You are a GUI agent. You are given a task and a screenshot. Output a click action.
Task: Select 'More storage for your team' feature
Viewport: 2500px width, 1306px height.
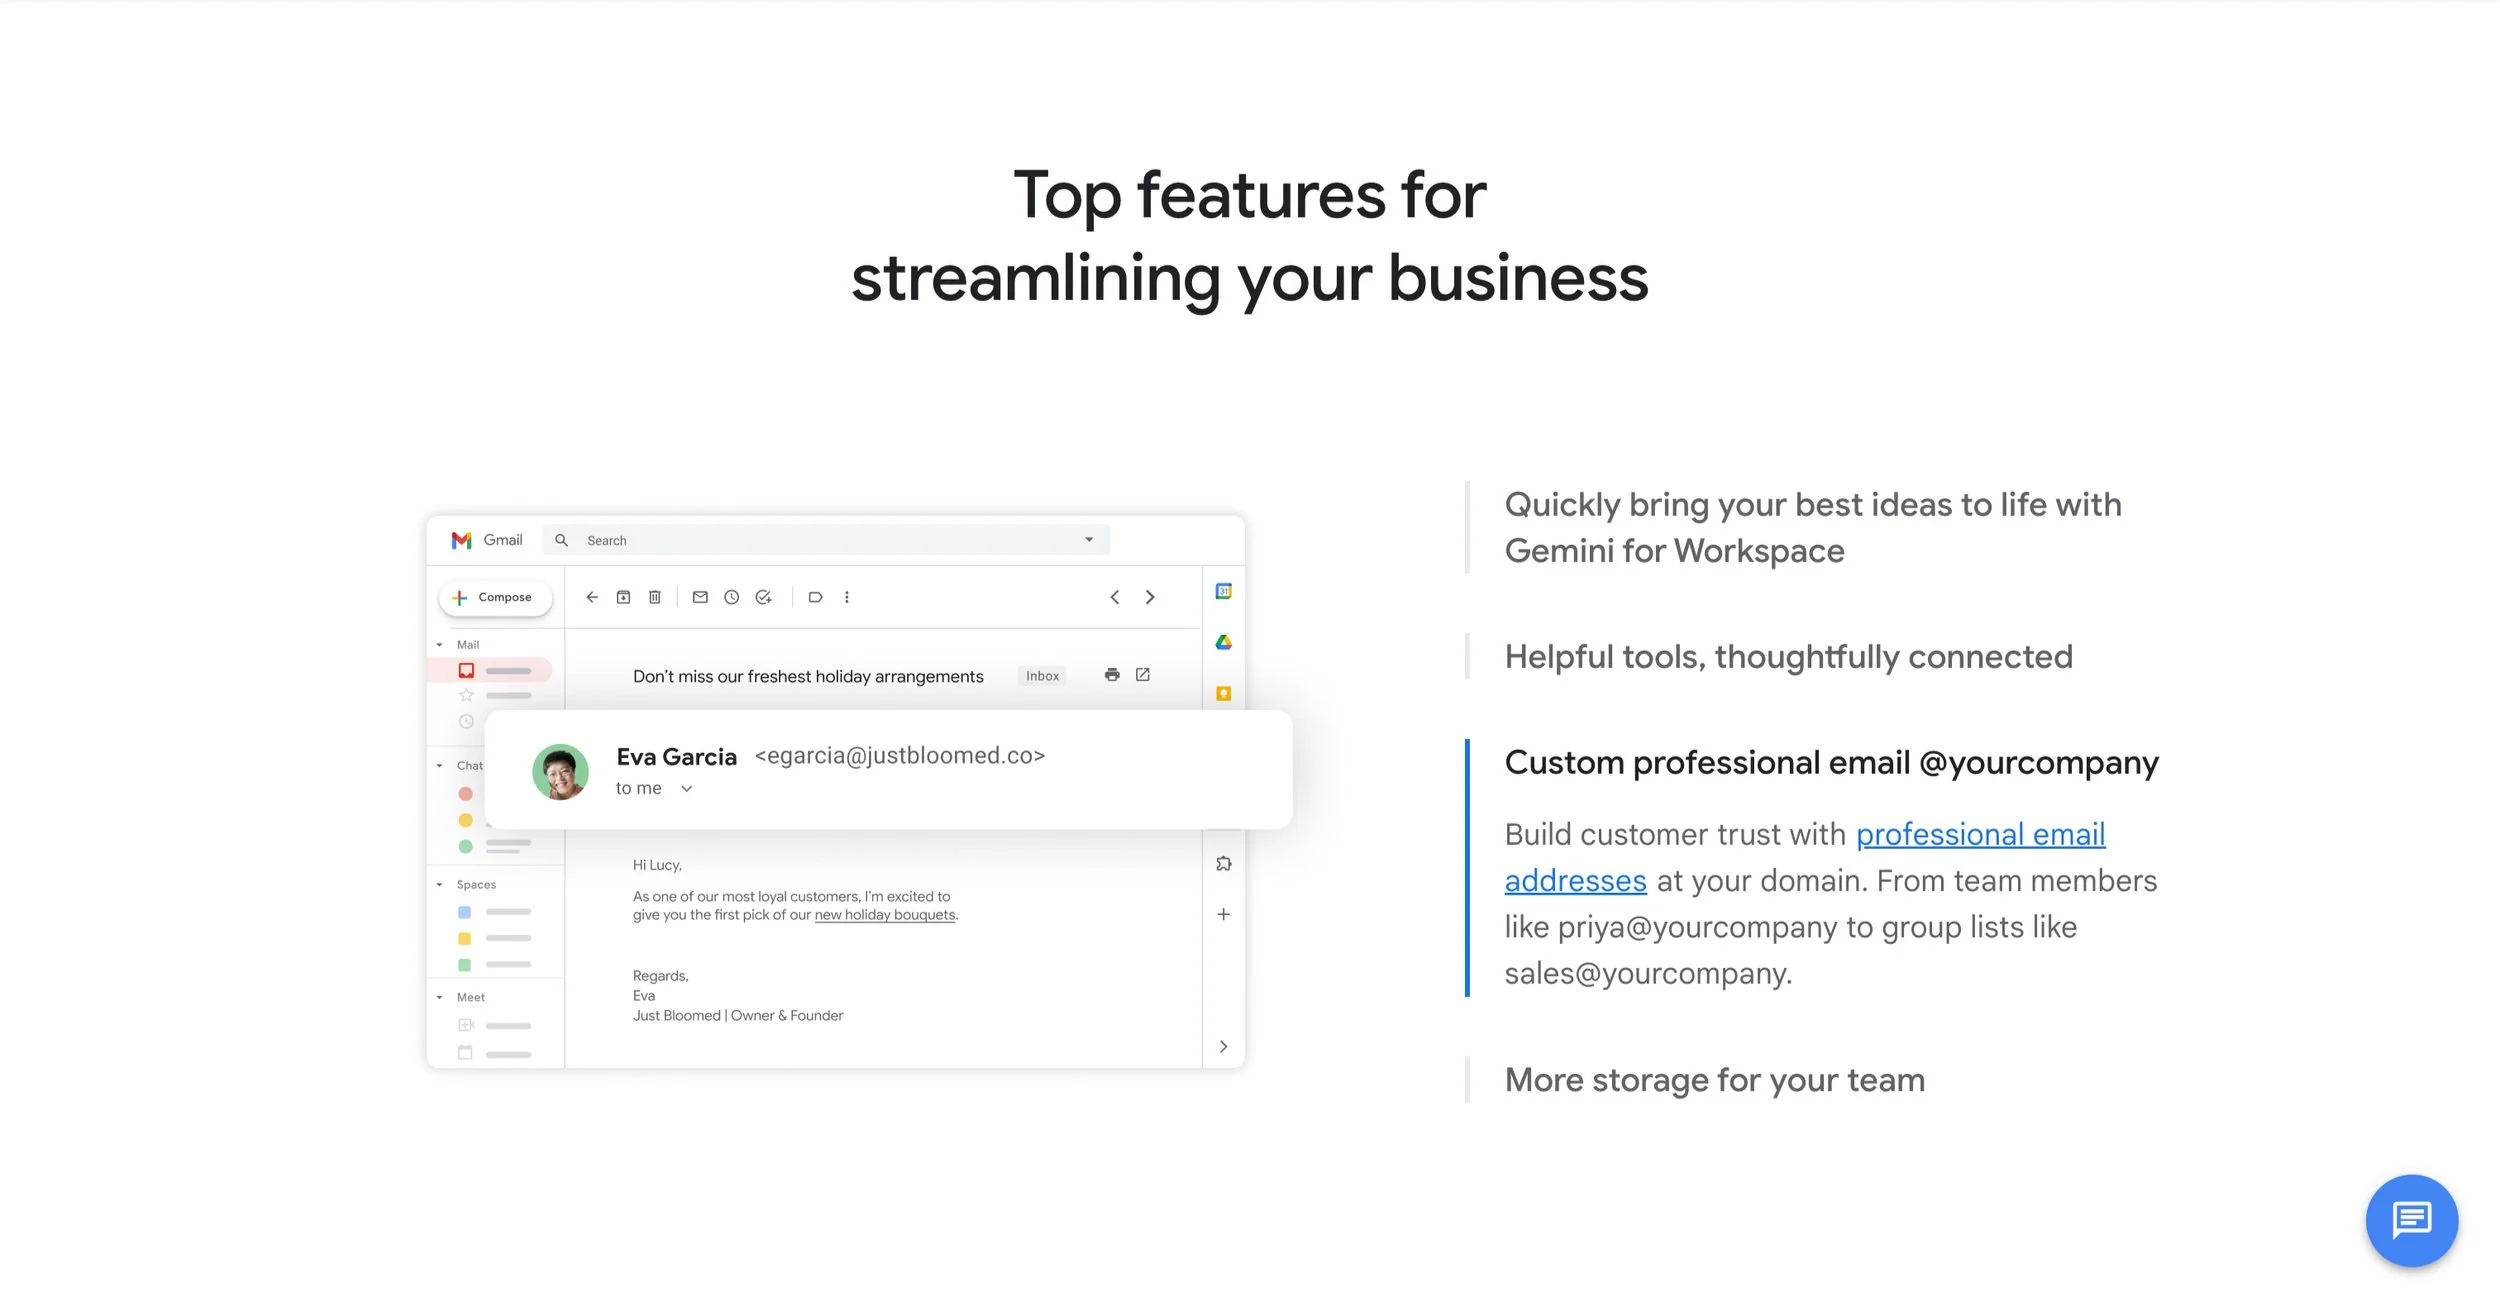pyautogui.click(x=1714, y=1080)
